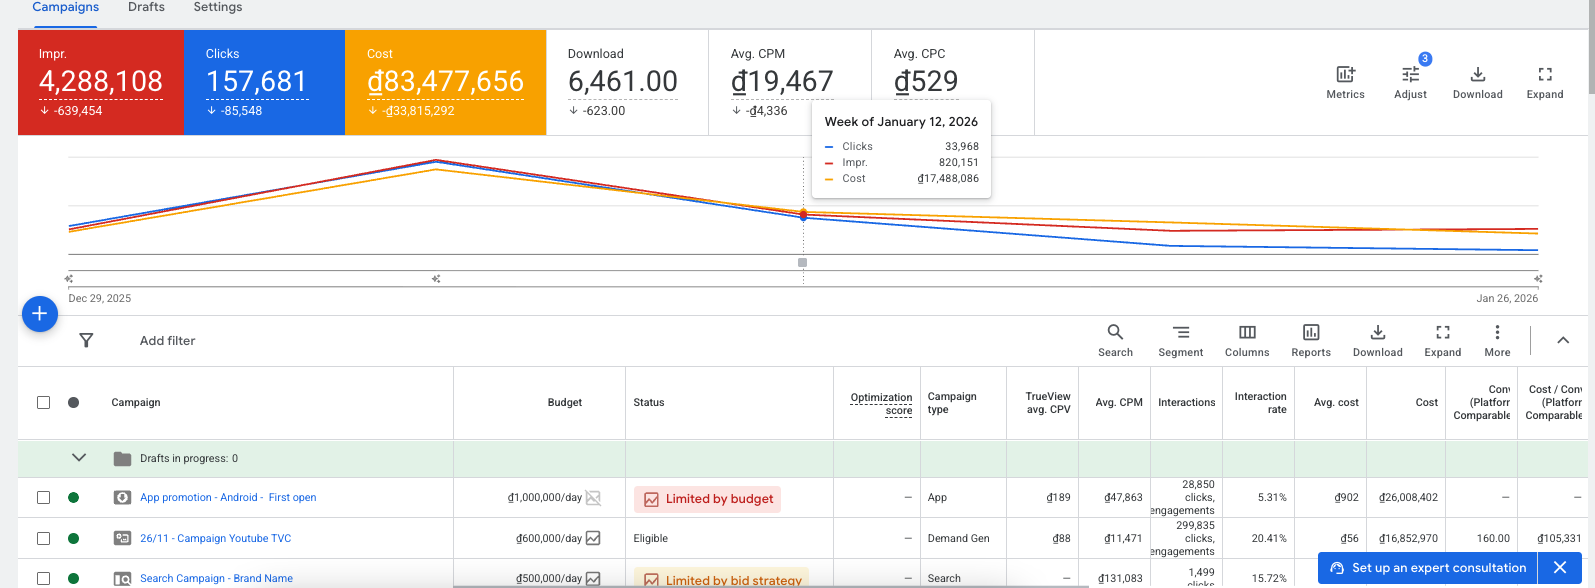
Task: Click the table Search icon
Action: point(1115,333)
